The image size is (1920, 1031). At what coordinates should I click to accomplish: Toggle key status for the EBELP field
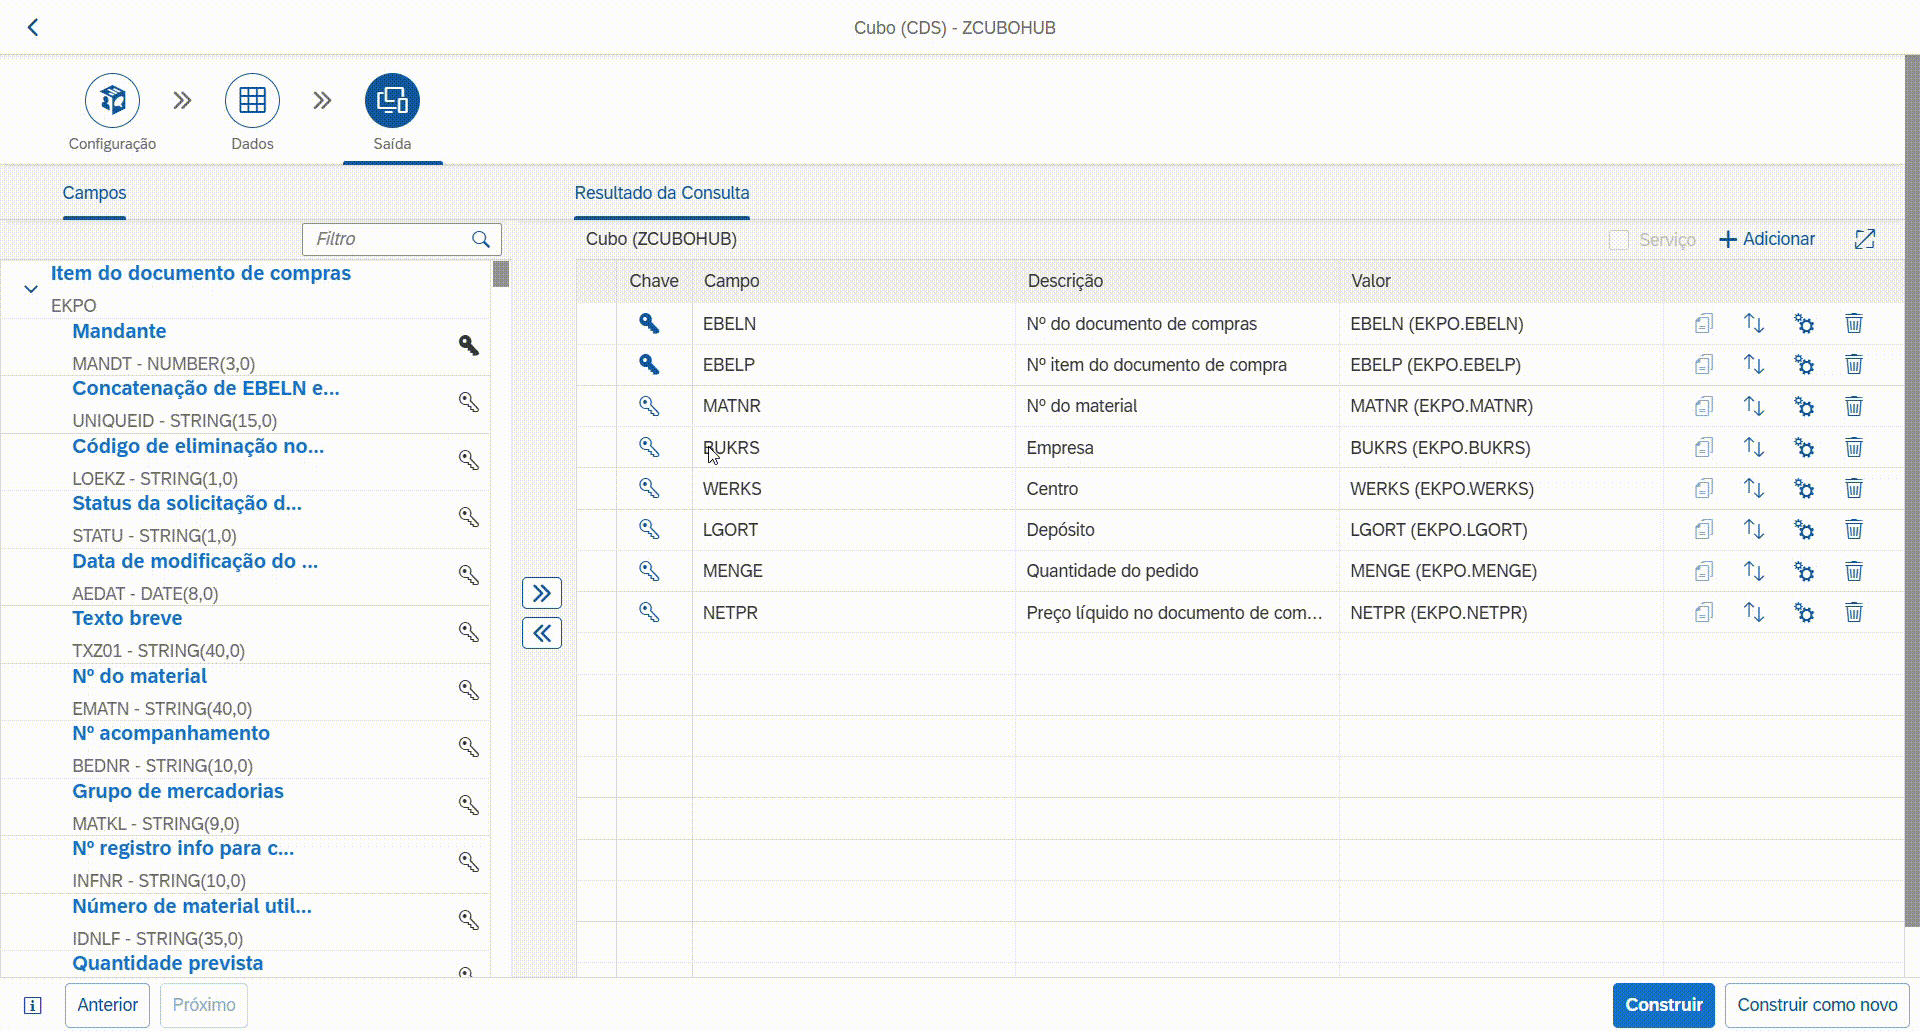(649, 365)
